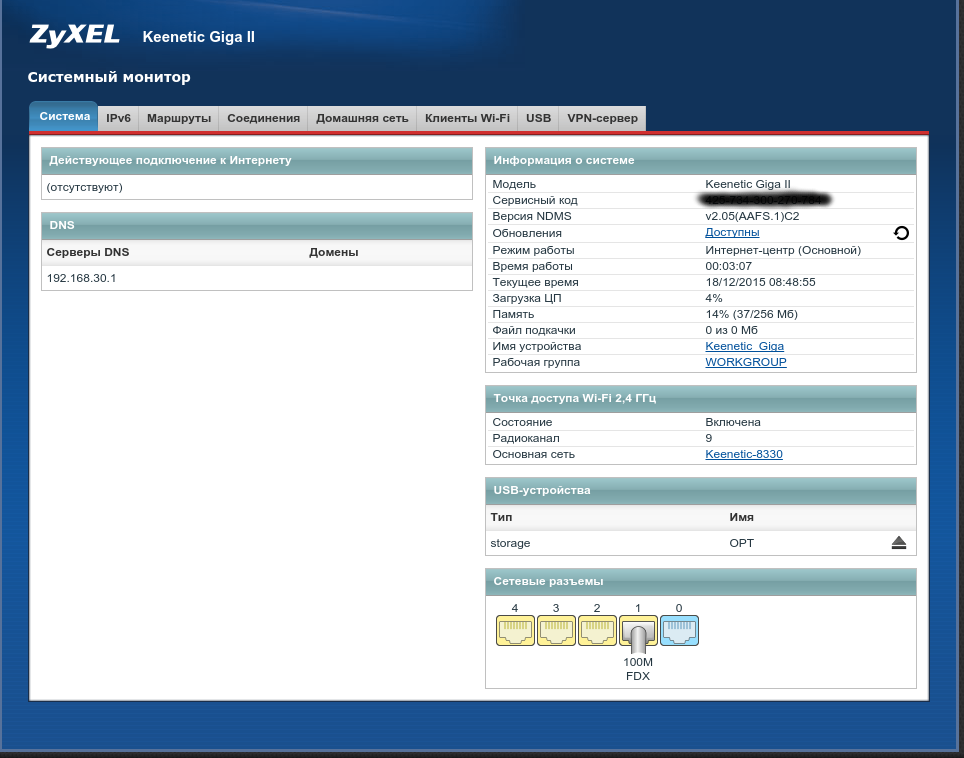Click the WORKGROUP link
964x758 pixels.
point(745,362)
